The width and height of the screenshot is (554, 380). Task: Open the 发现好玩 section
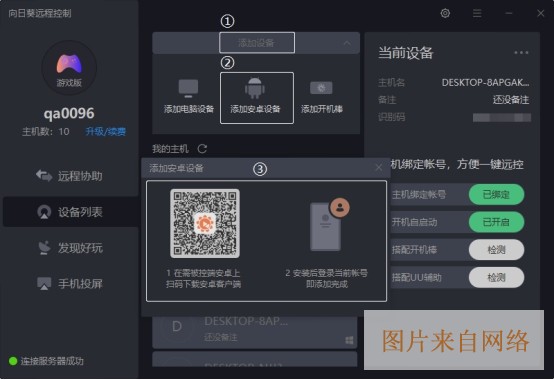[x=69, y=248]
